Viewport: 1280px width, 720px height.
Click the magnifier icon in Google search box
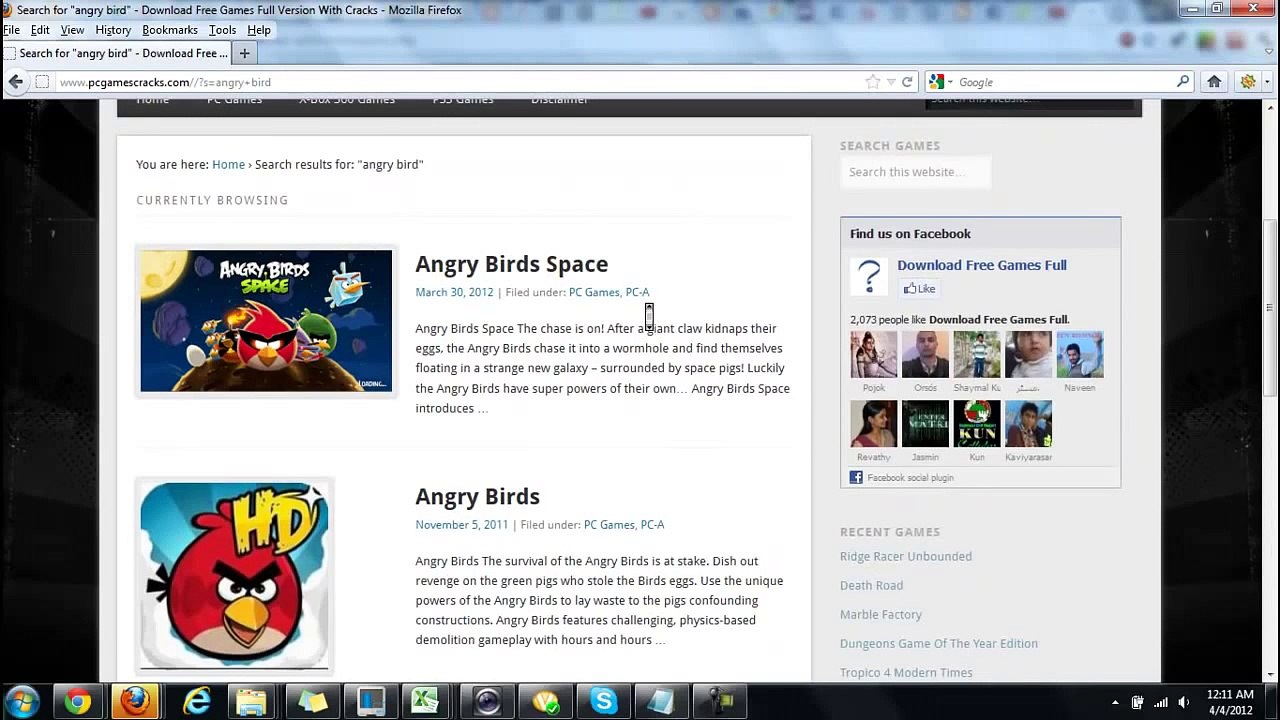[x=1183, y=82]
